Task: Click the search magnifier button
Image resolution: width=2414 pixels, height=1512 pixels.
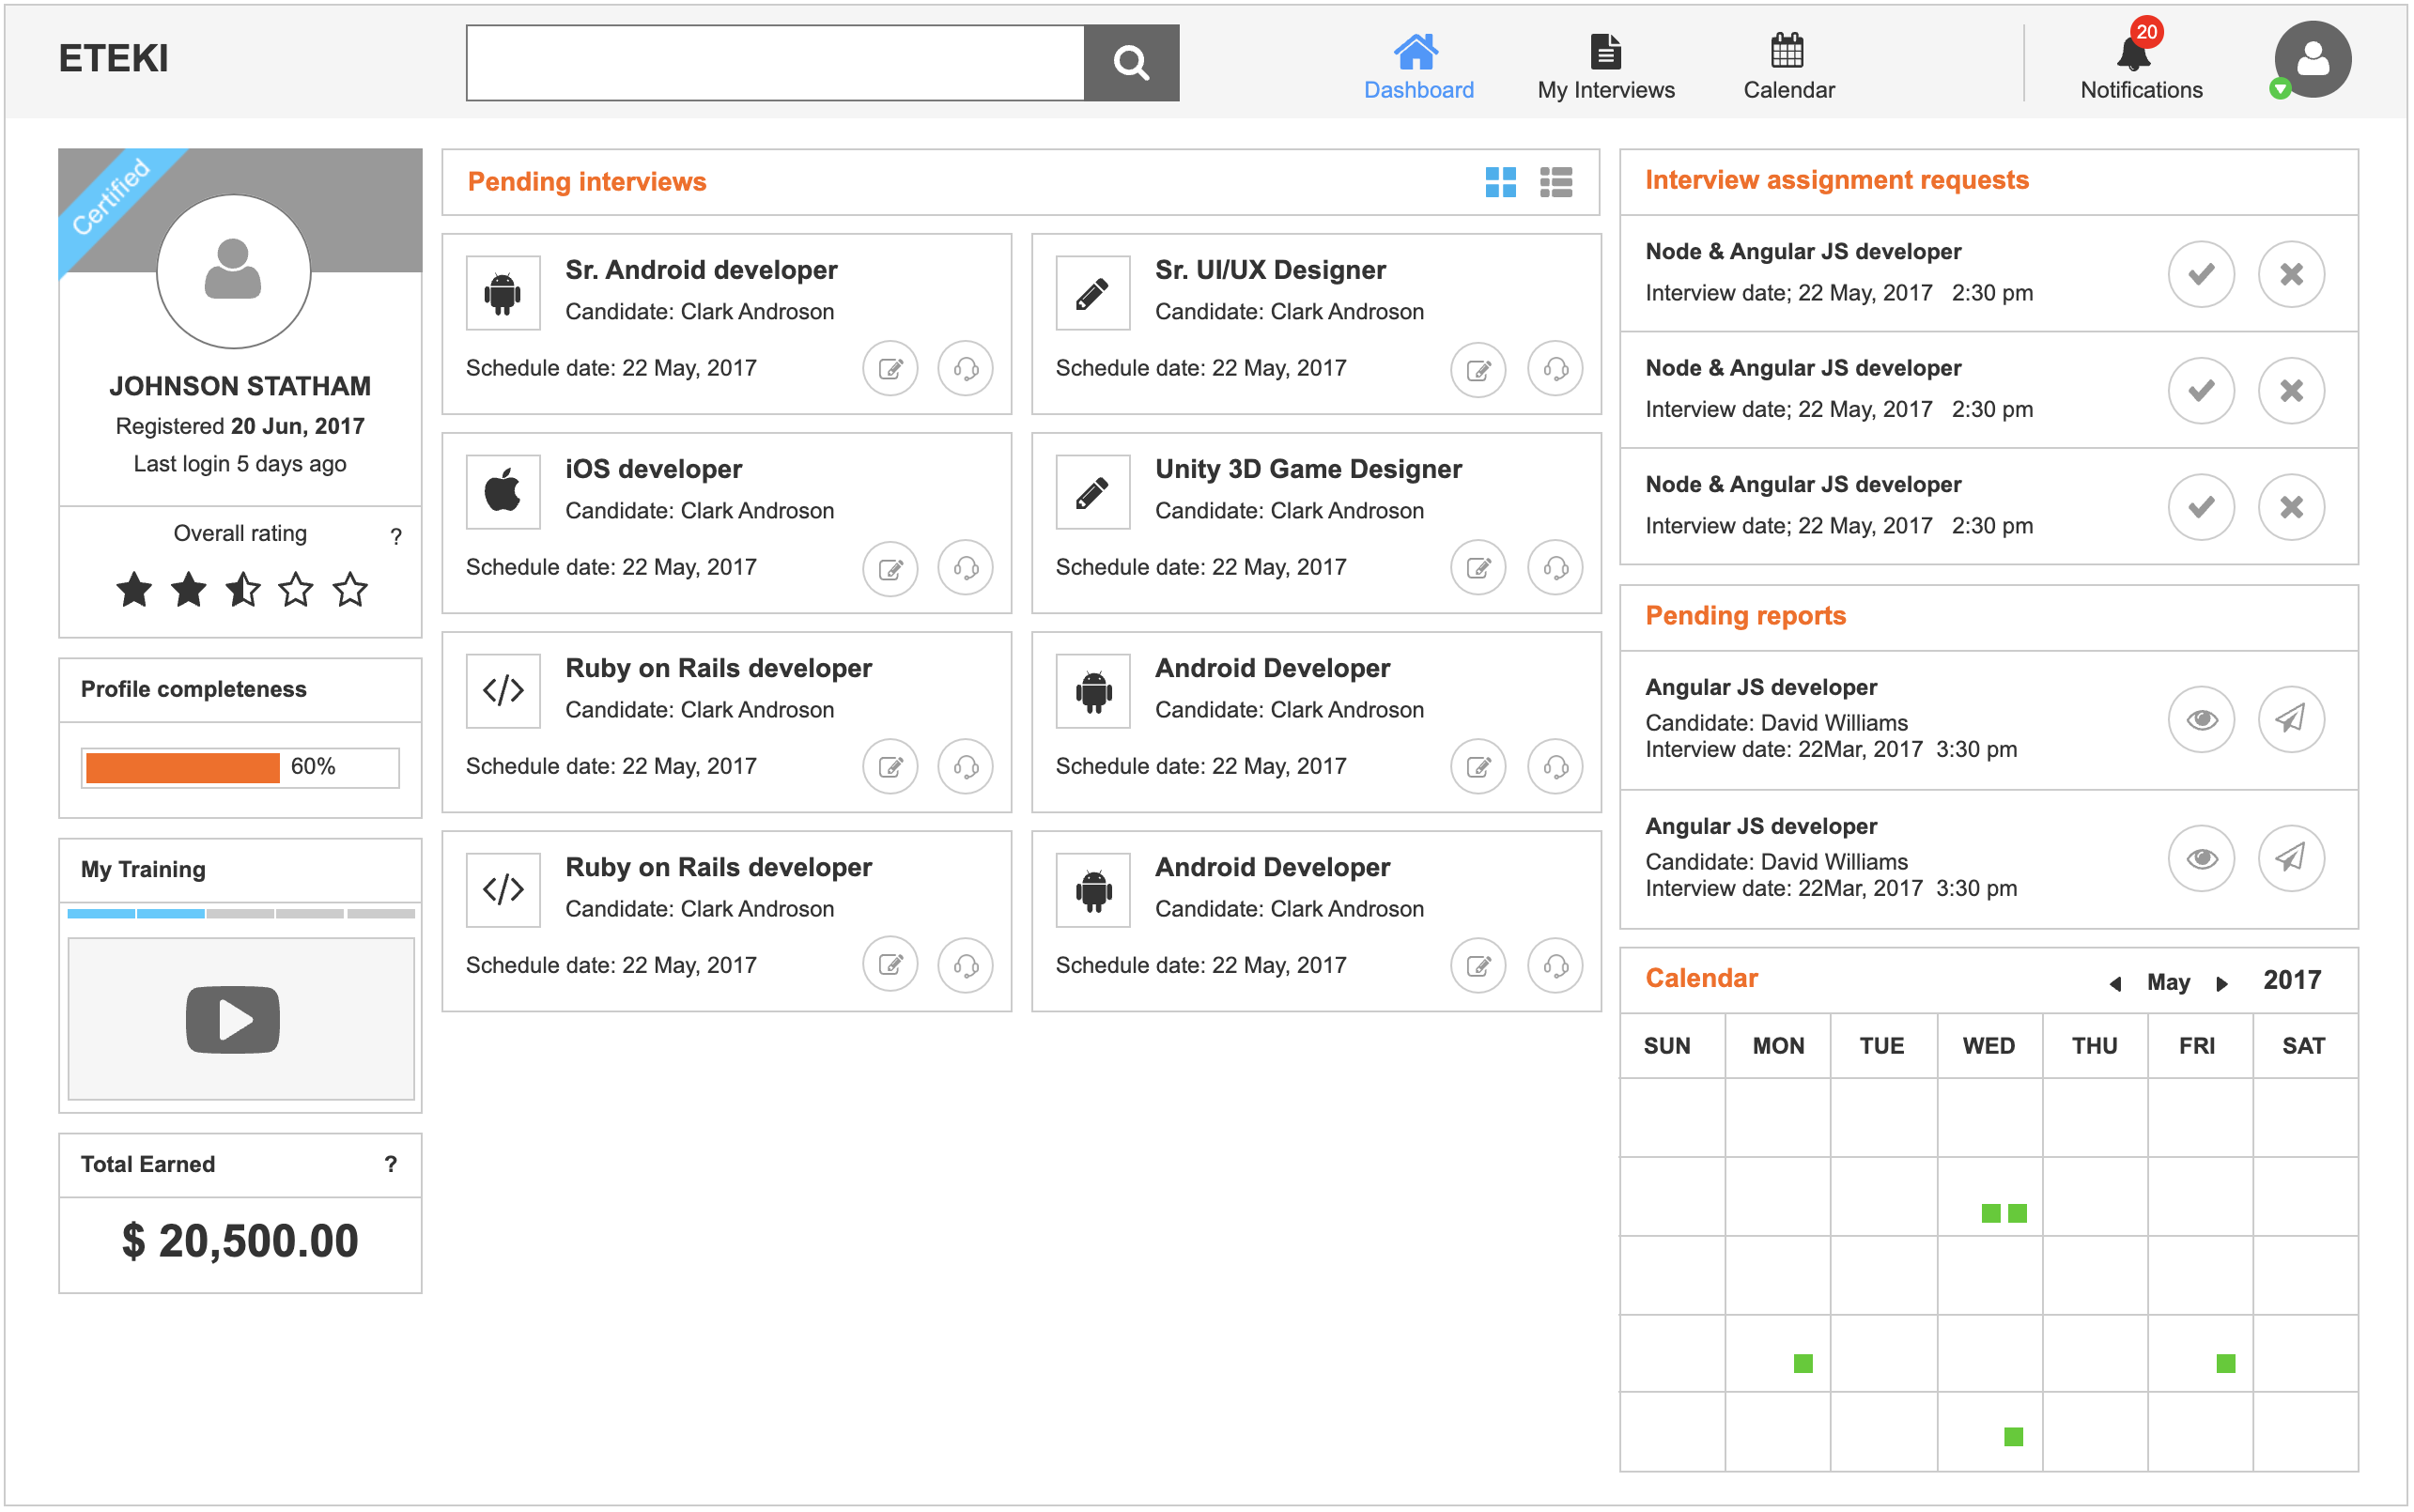Action: pyautogui.click(x=1131, y=63)
